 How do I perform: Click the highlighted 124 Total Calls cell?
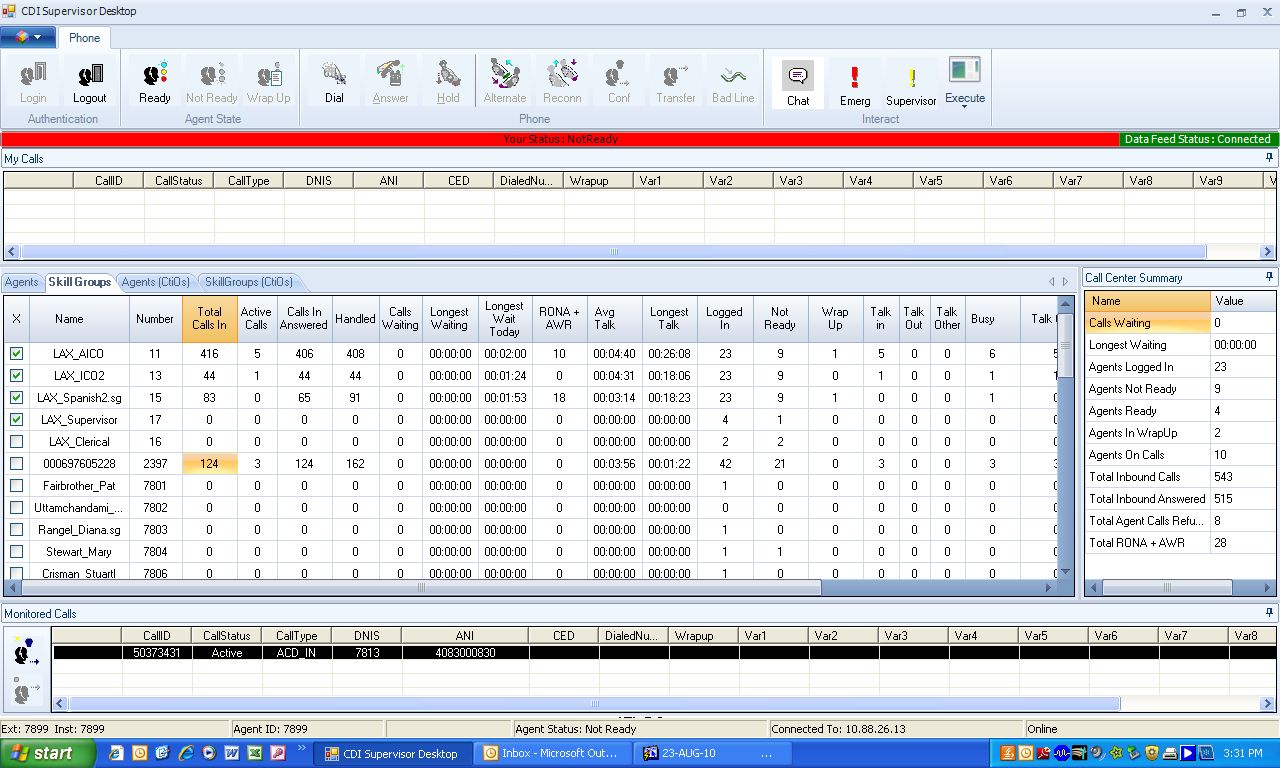coord(209,463)
